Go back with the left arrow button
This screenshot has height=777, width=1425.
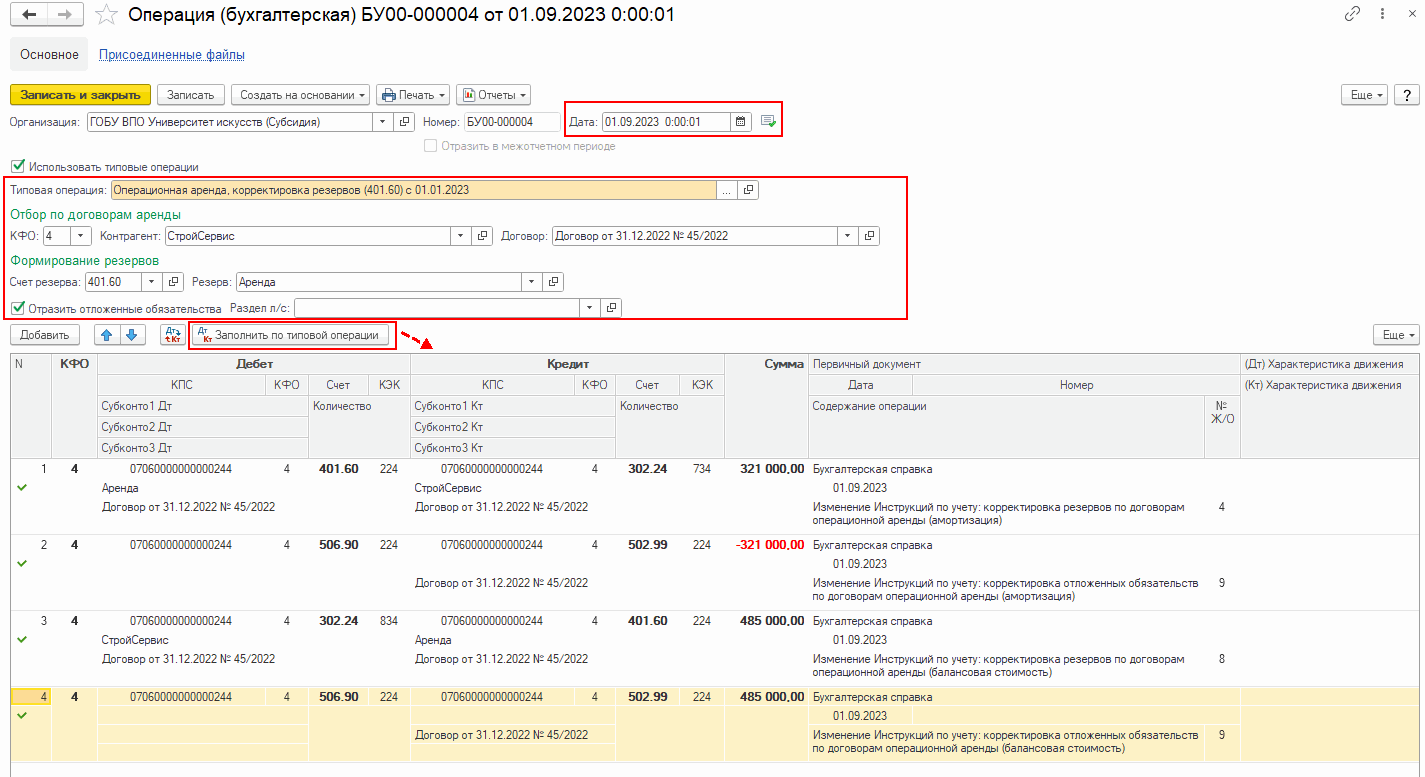pyautogui.click(x=29, y=15)
